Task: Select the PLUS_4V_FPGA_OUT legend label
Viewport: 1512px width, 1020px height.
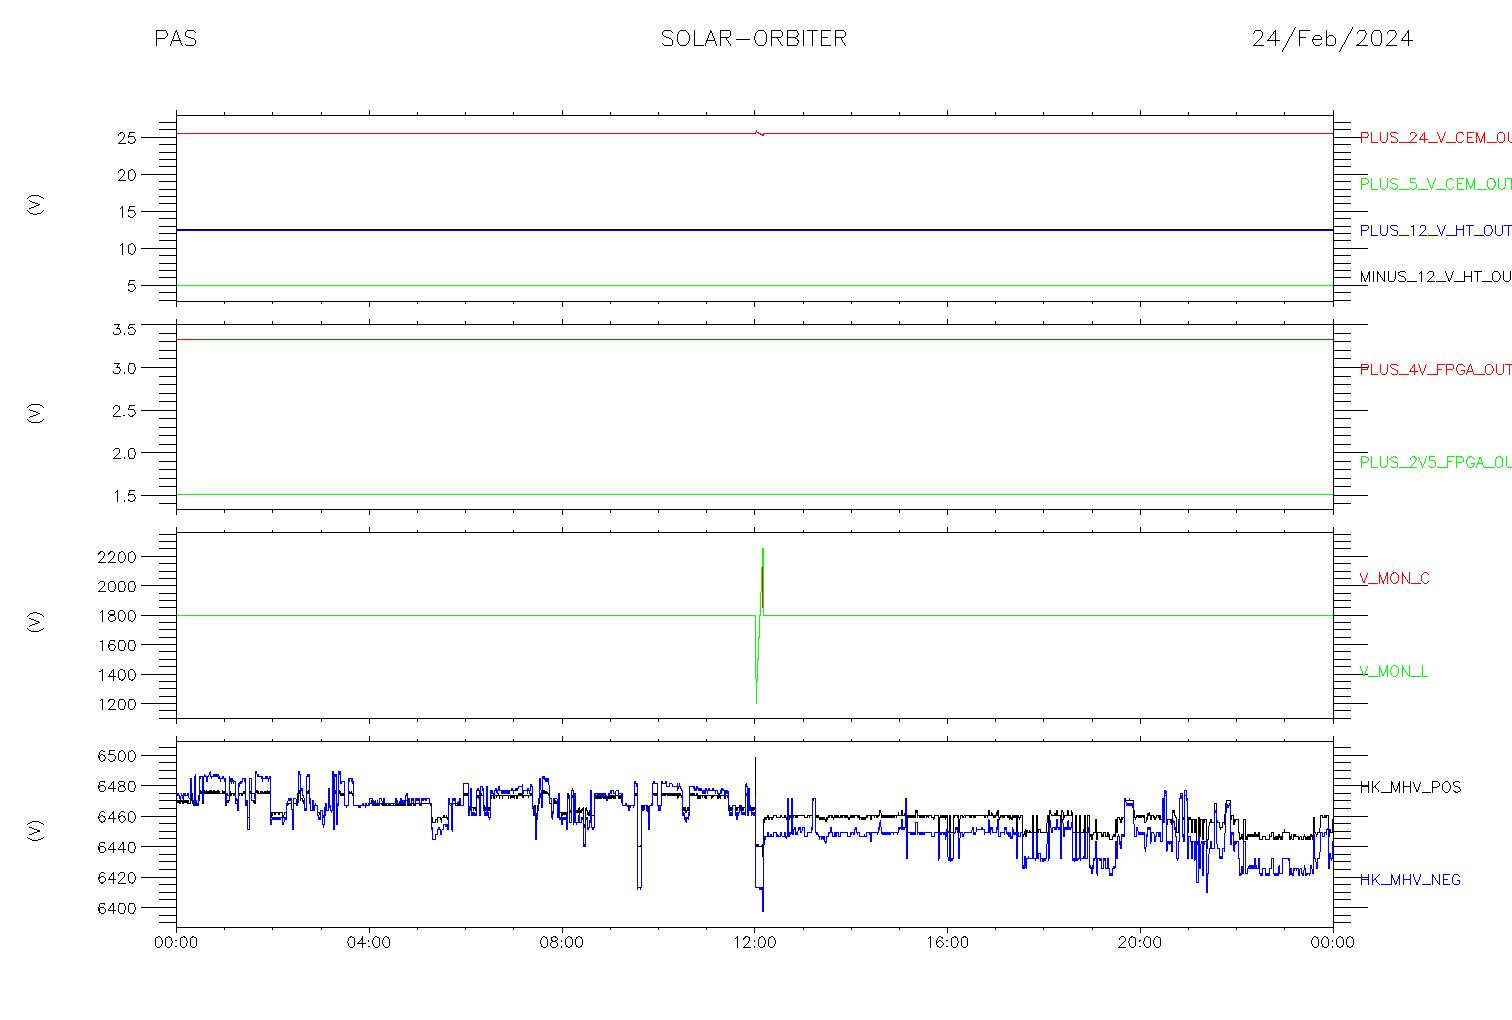Action: click(1435, 370)
